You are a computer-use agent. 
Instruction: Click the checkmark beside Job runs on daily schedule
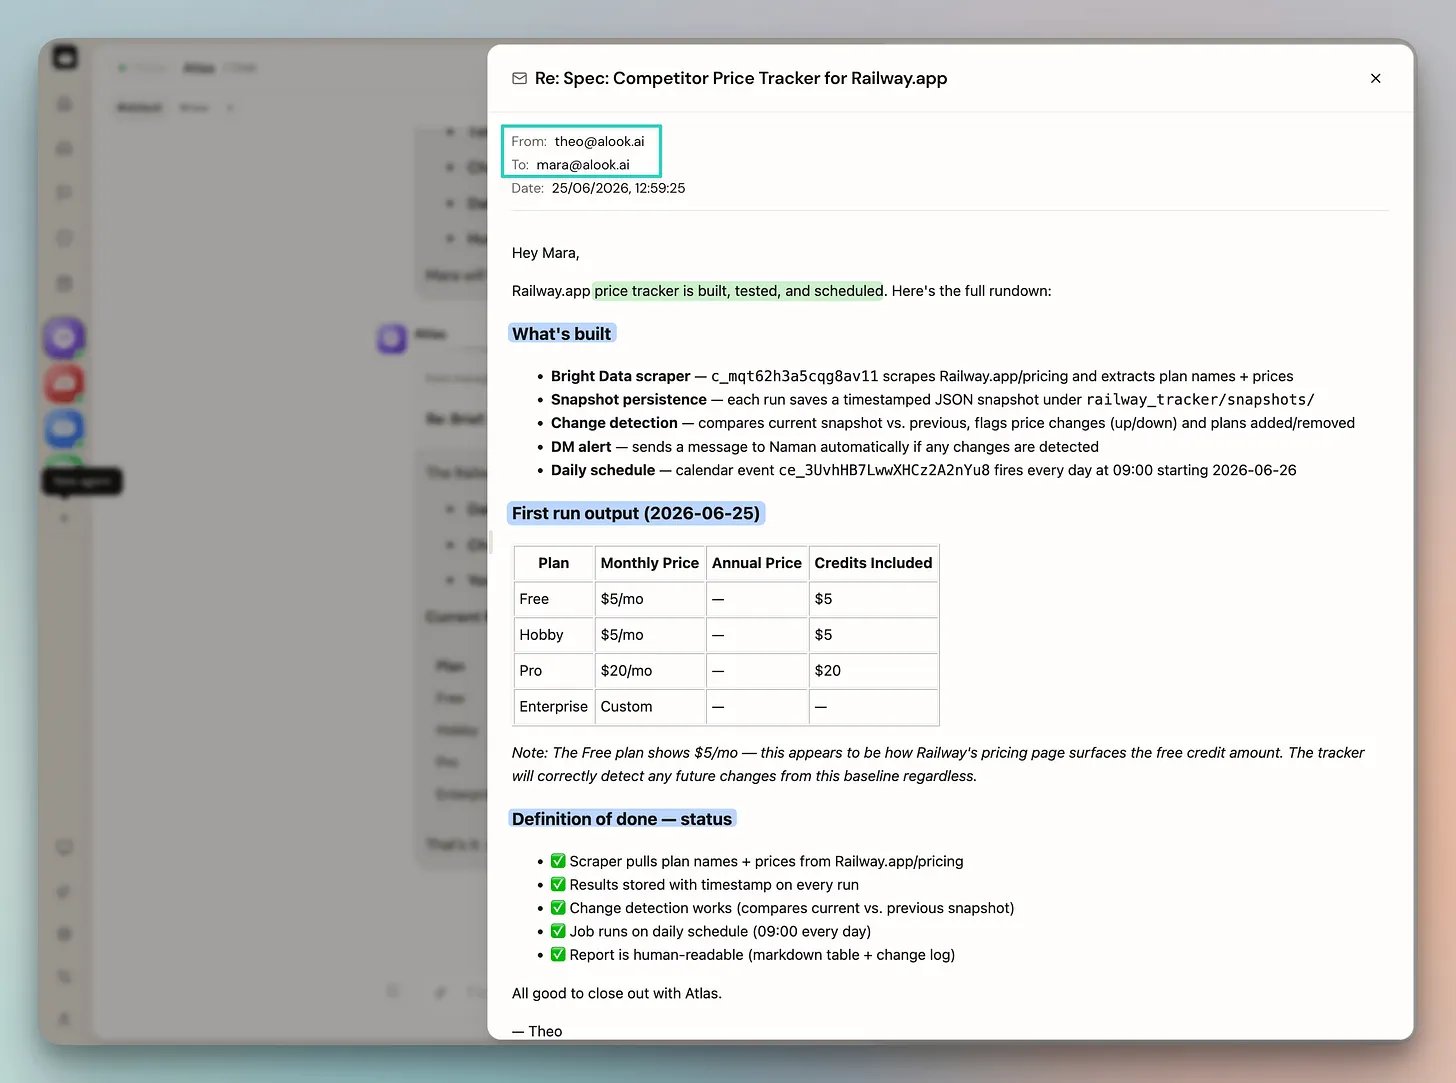558,931
